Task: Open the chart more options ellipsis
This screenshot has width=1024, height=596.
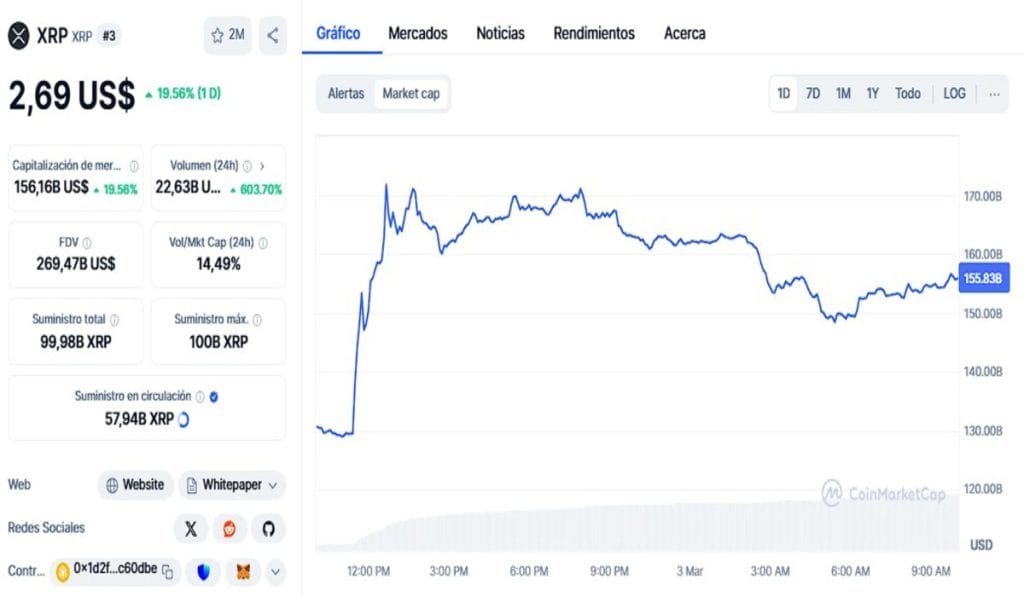Action: (x=994, y=93)
